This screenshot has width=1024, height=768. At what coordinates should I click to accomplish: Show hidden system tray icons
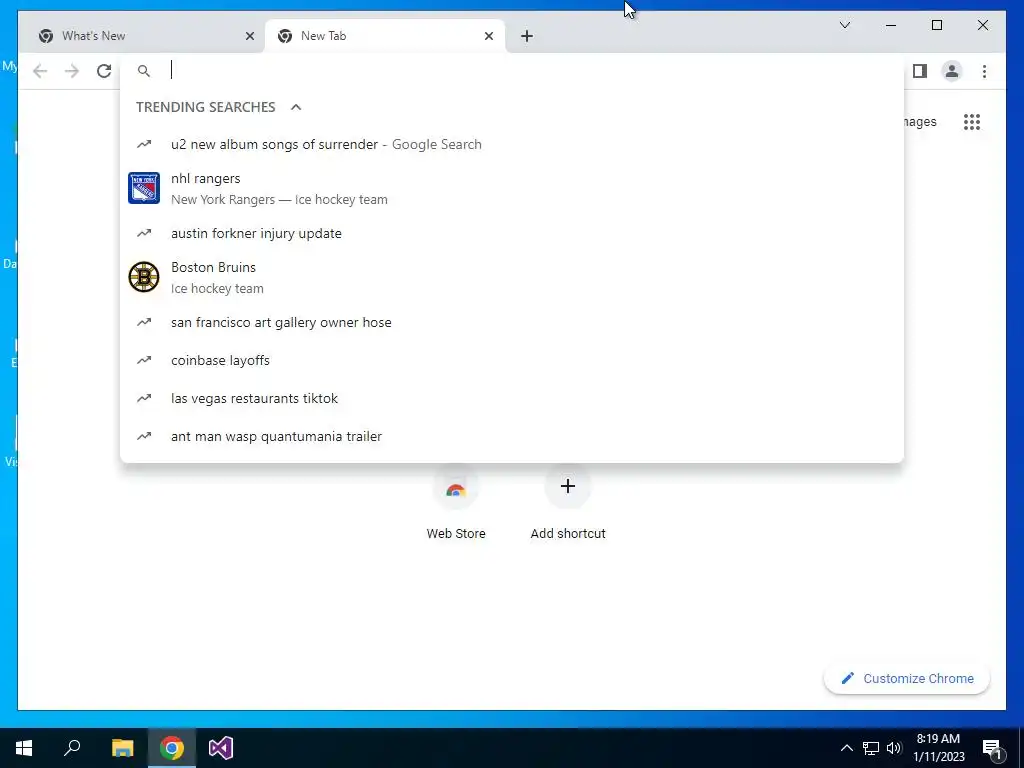pyautogui.click(x=846, y=748)
